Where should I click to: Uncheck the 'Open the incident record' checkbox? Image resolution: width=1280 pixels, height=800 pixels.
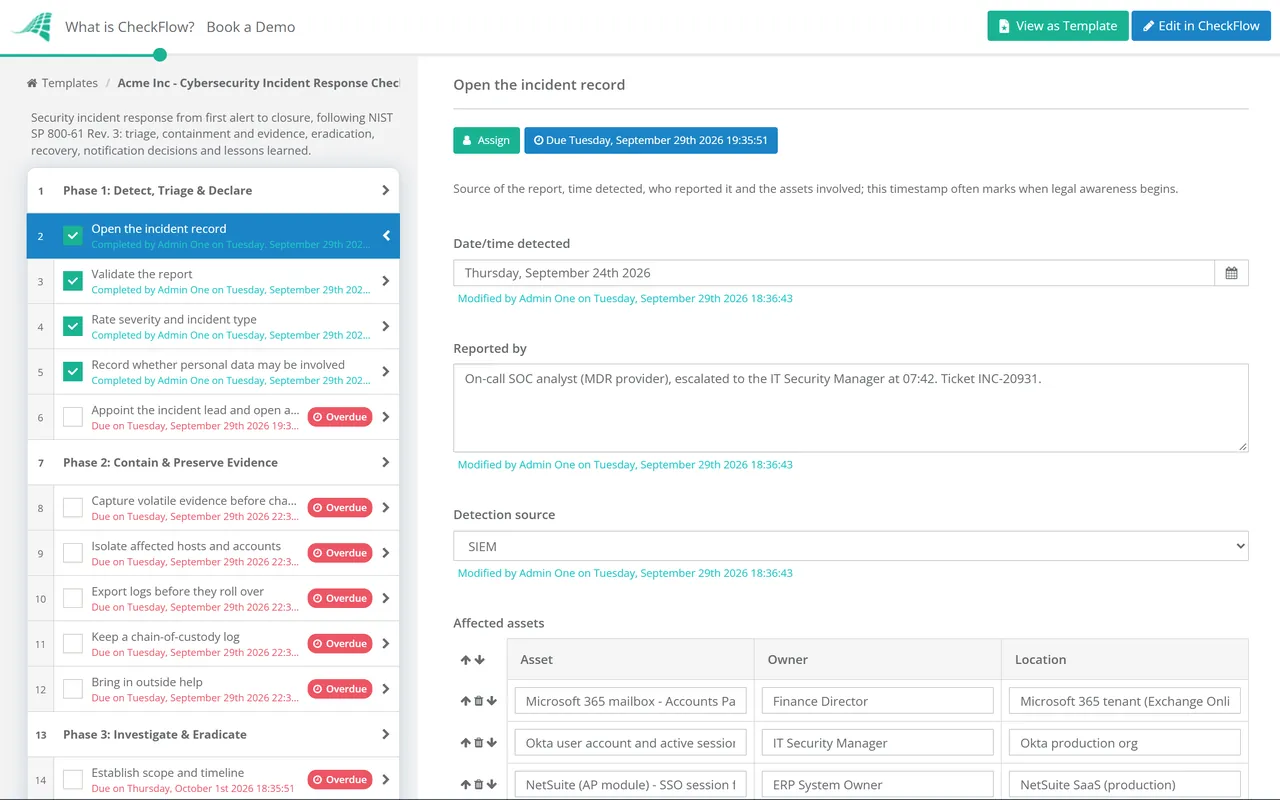(73, 236)
